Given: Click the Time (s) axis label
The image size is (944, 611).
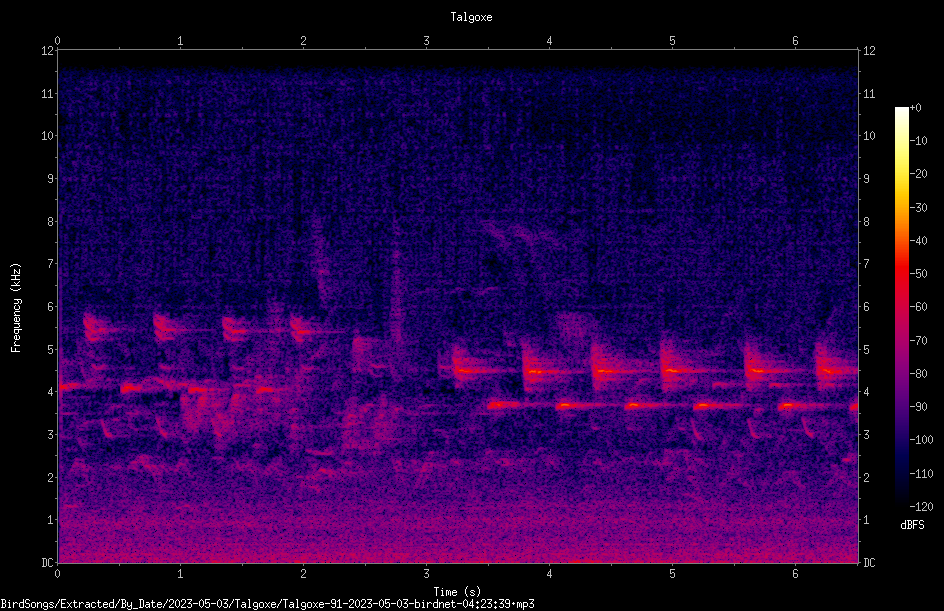Looking at the screenshot, I should 457,592.
